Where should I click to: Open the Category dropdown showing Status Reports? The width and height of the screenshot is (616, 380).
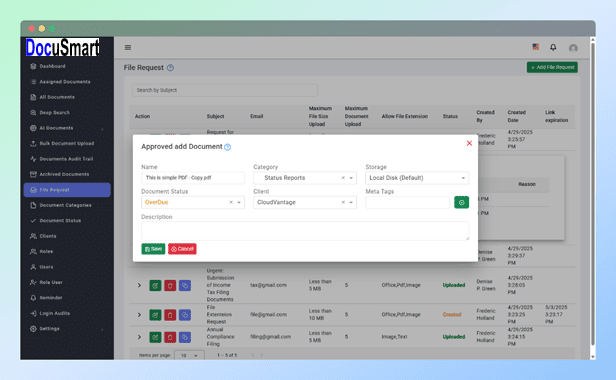(x=305, y=178)
